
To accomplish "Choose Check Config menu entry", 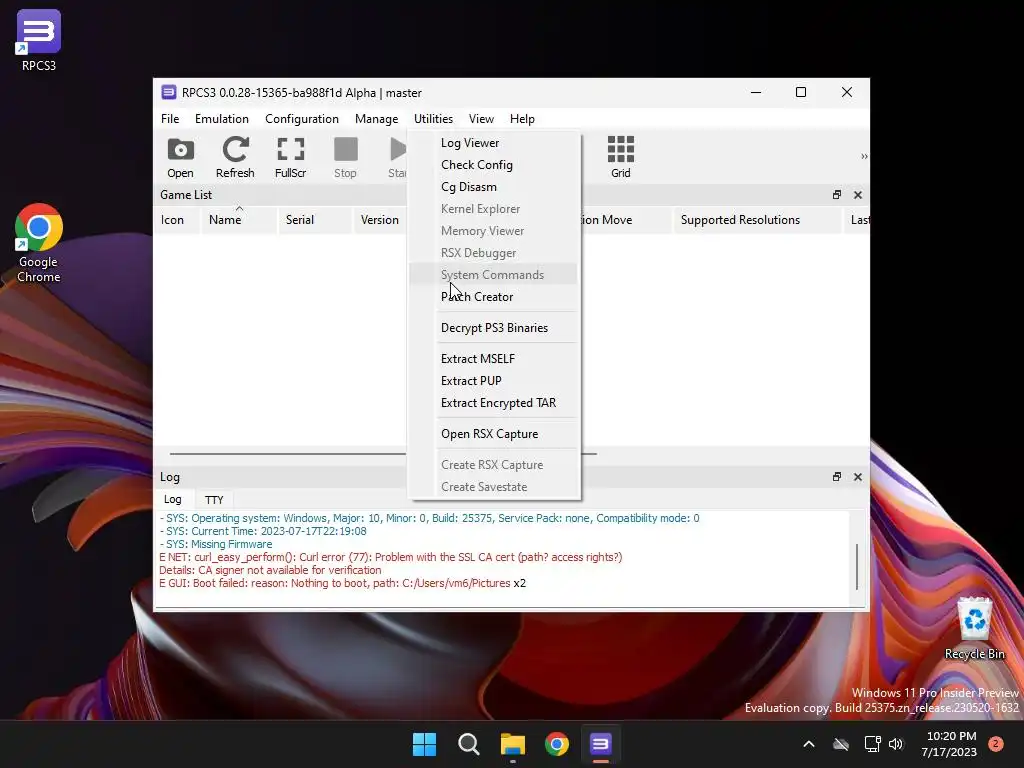I will tap(493, 165).
